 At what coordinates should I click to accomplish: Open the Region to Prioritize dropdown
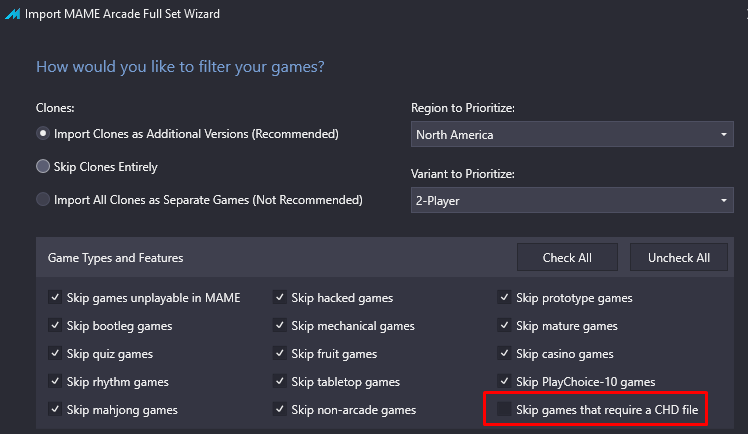coord(572,134)
